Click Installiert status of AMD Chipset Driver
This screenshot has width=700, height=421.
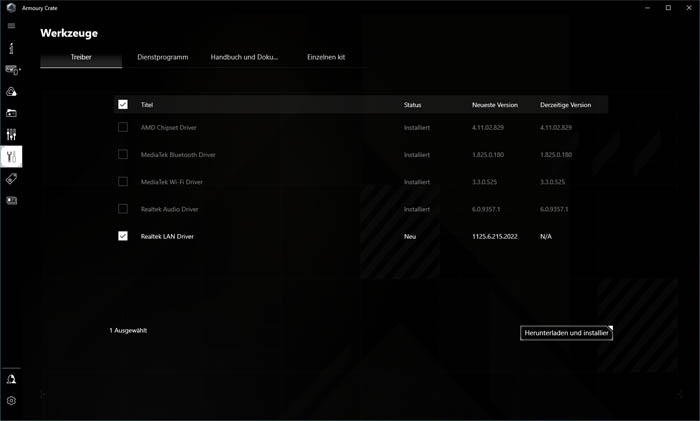(417, 128)
